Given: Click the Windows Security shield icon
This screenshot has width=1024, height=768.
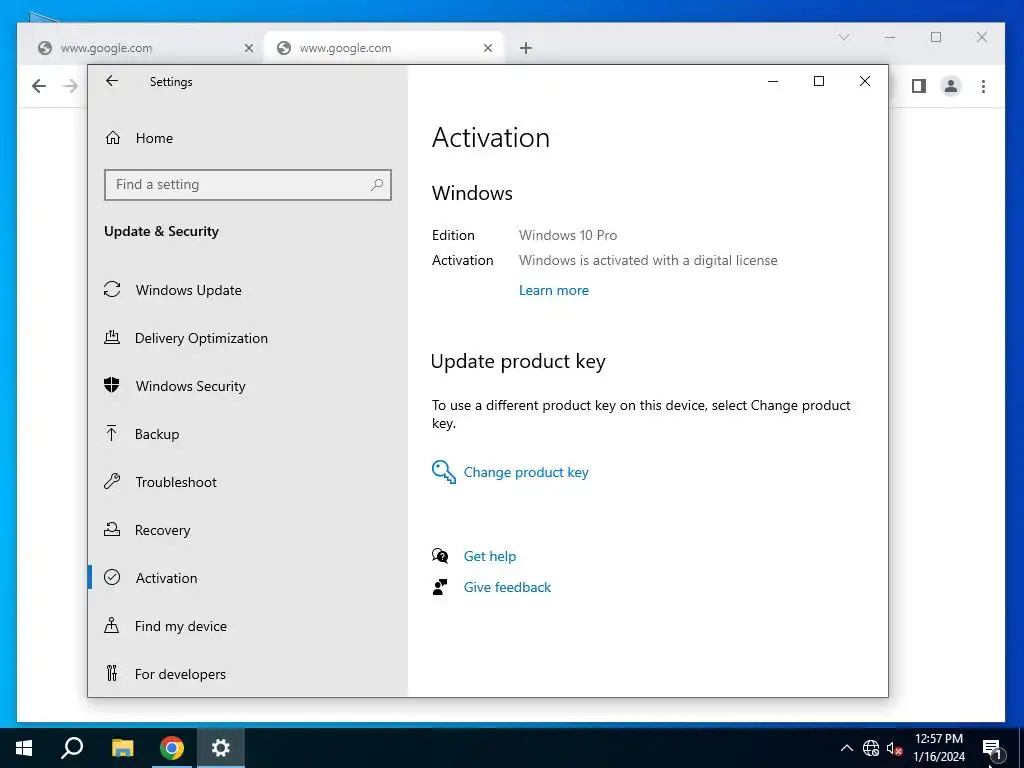Looking at the screenshot, I should [x=112, y=385].
